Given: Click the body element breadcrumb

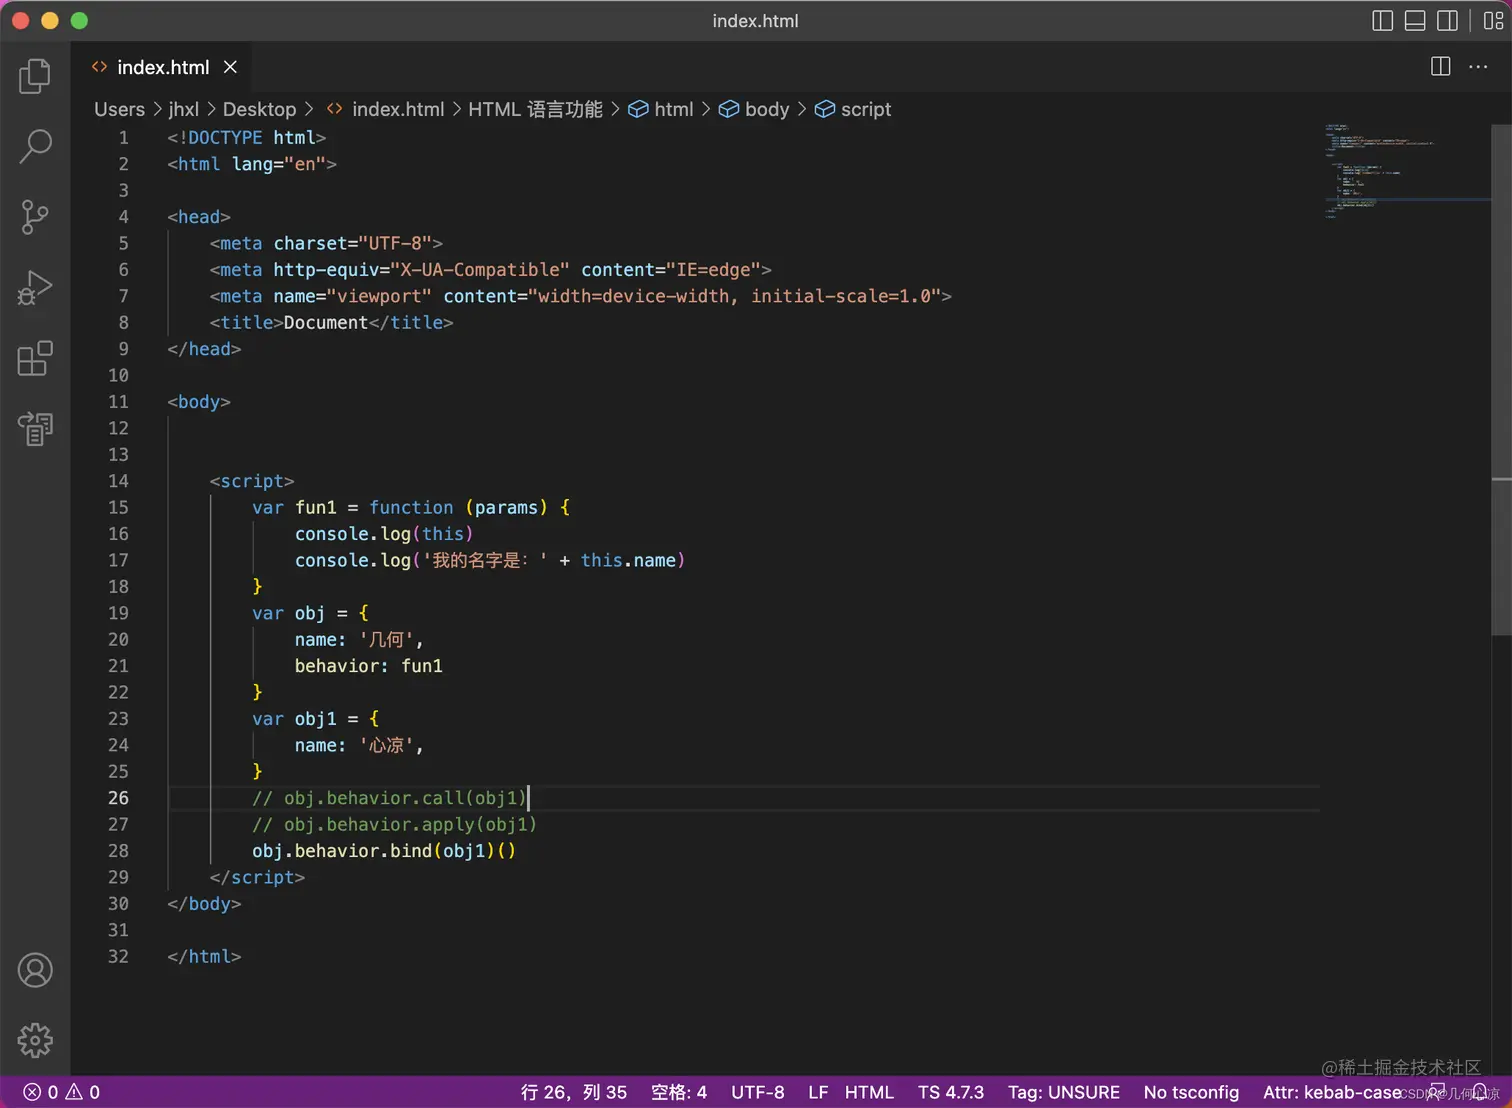Looking at the screenshot, I should (x=755, y=109).
